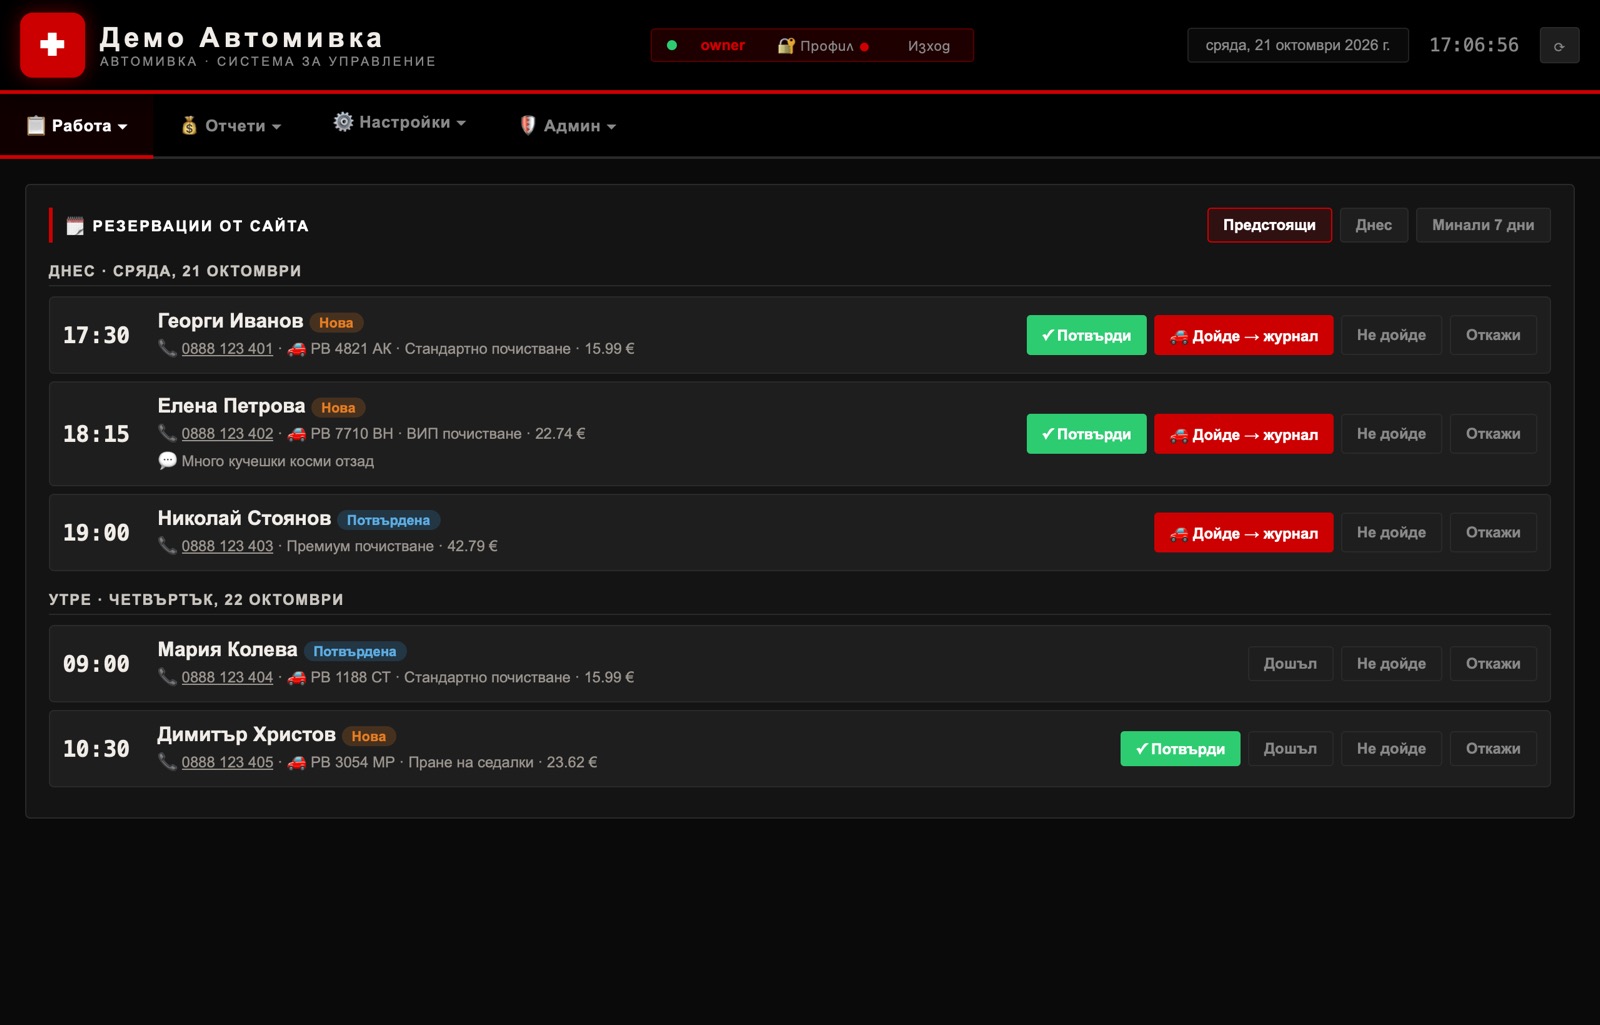Screen dimensions: 1600x1025
Task: Click Изход to log out
Action: (929, 46)
